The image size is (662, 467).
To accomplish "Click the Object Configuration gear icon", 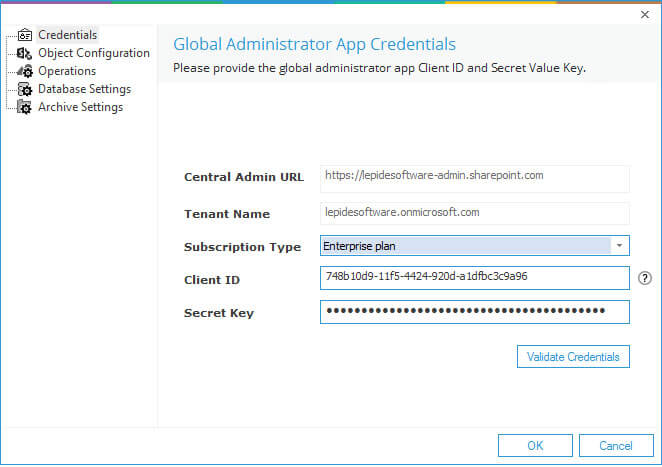I will 26,53.
